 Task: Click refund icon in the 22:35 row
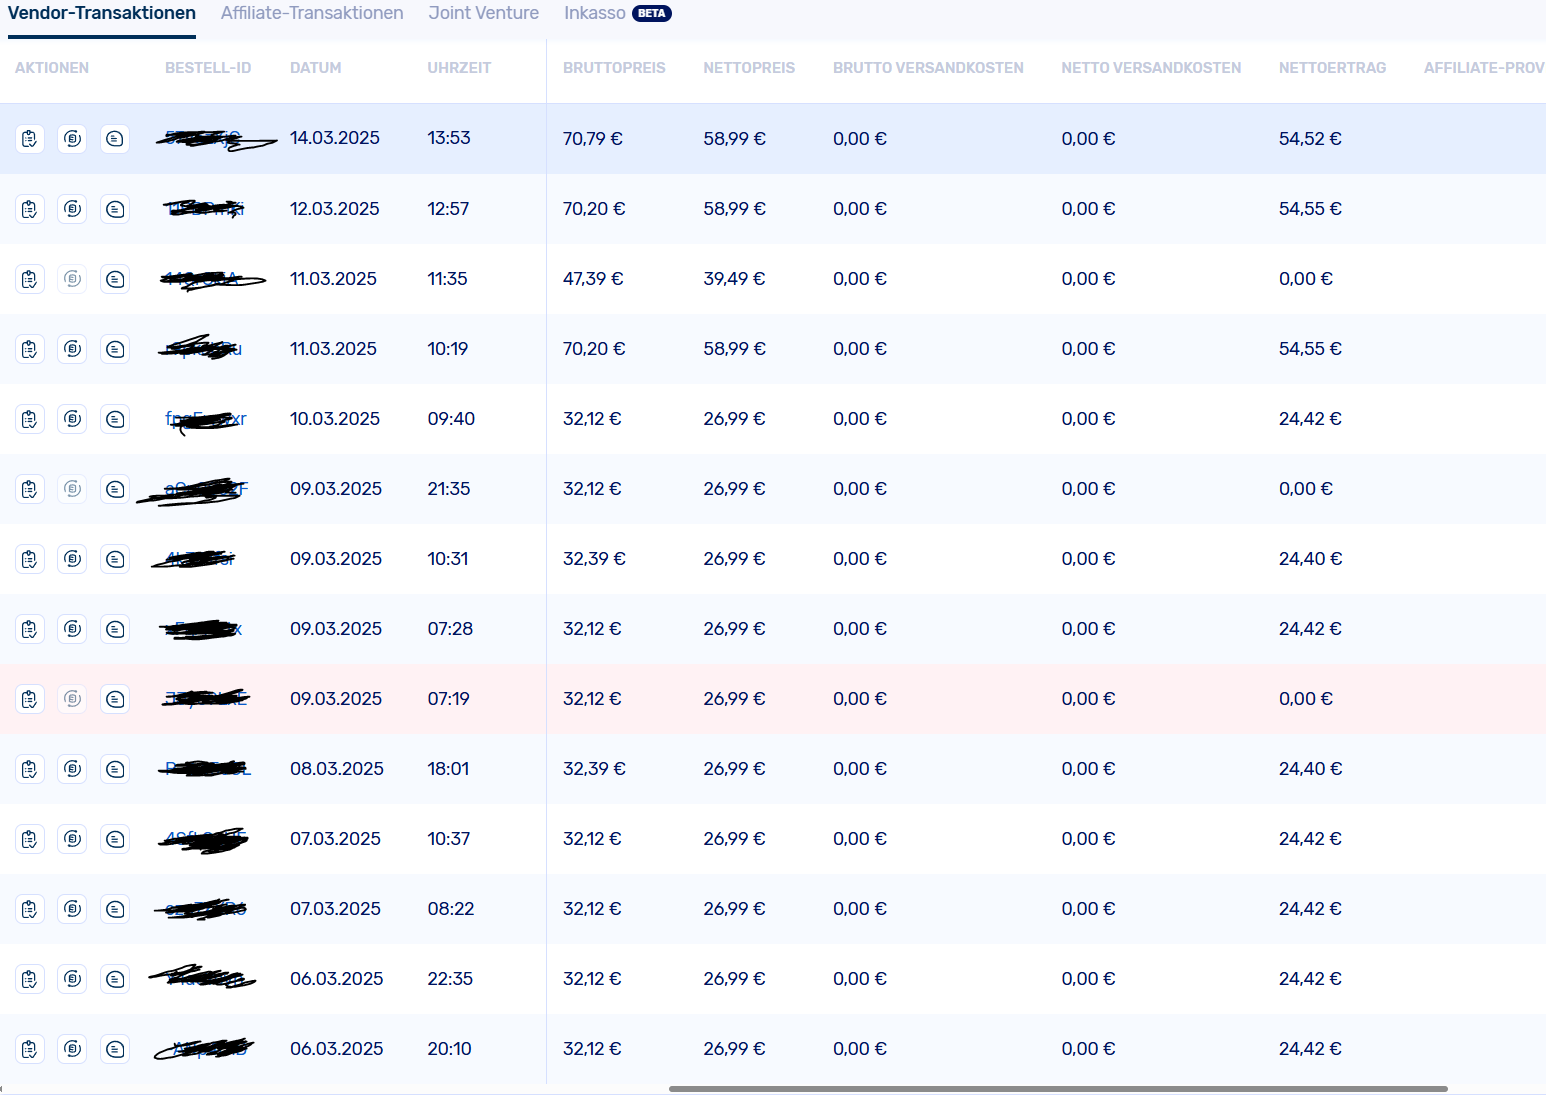tap(72, 979)
